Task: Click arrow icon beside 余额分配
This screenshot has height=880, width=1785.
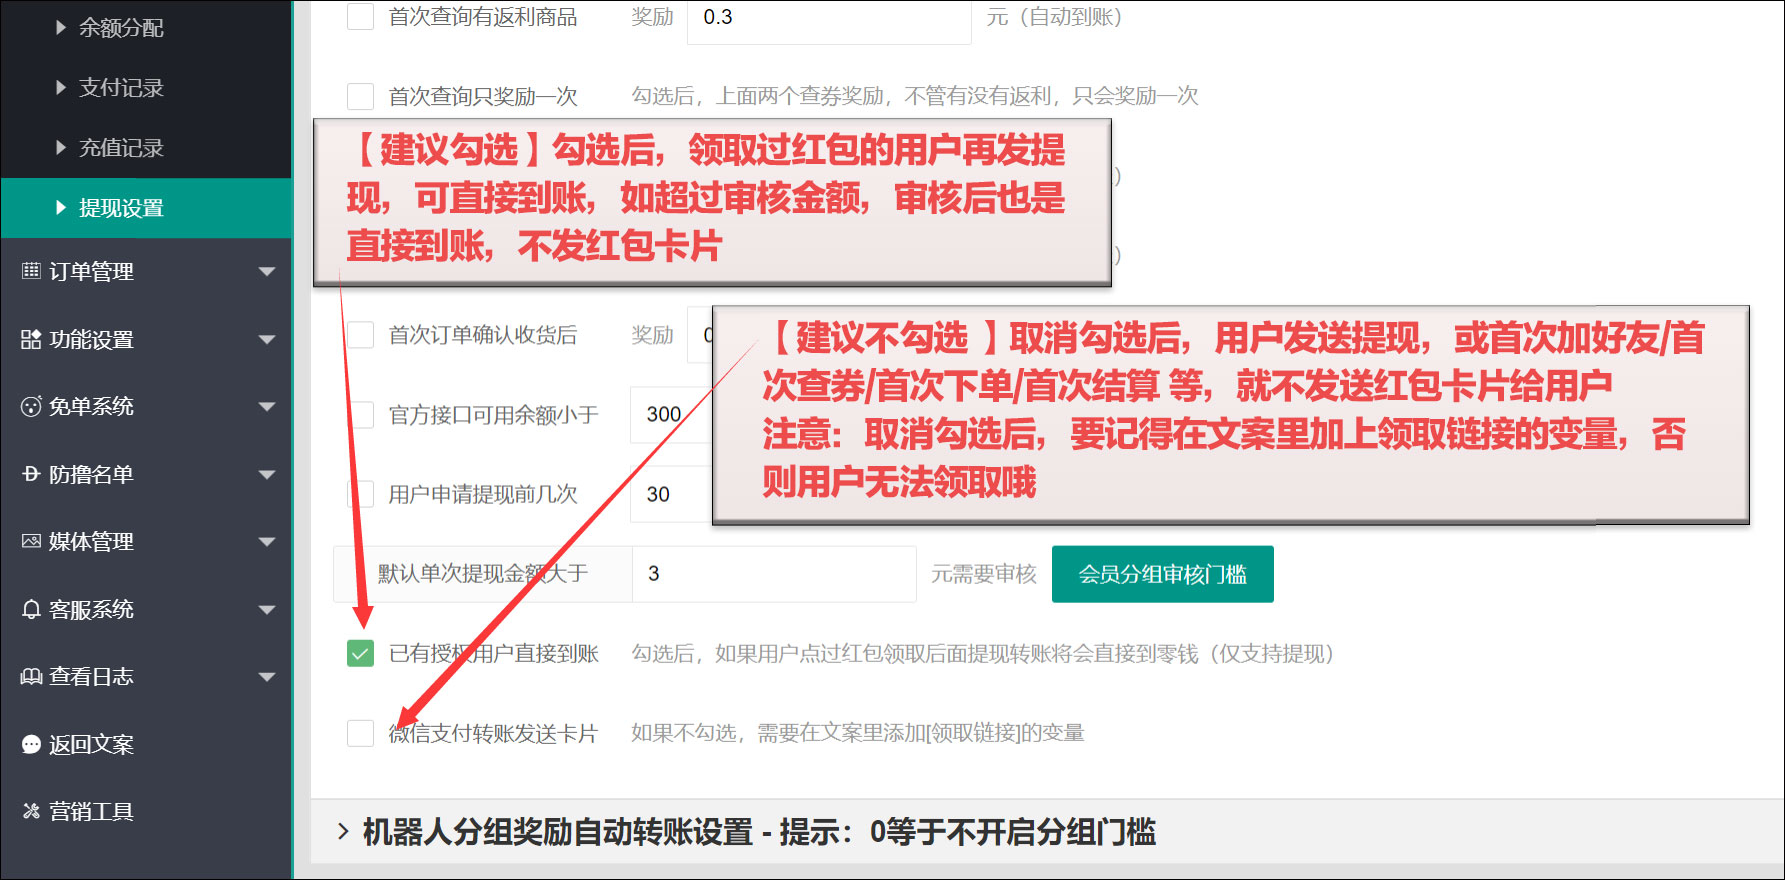Action: click(61, 27)
